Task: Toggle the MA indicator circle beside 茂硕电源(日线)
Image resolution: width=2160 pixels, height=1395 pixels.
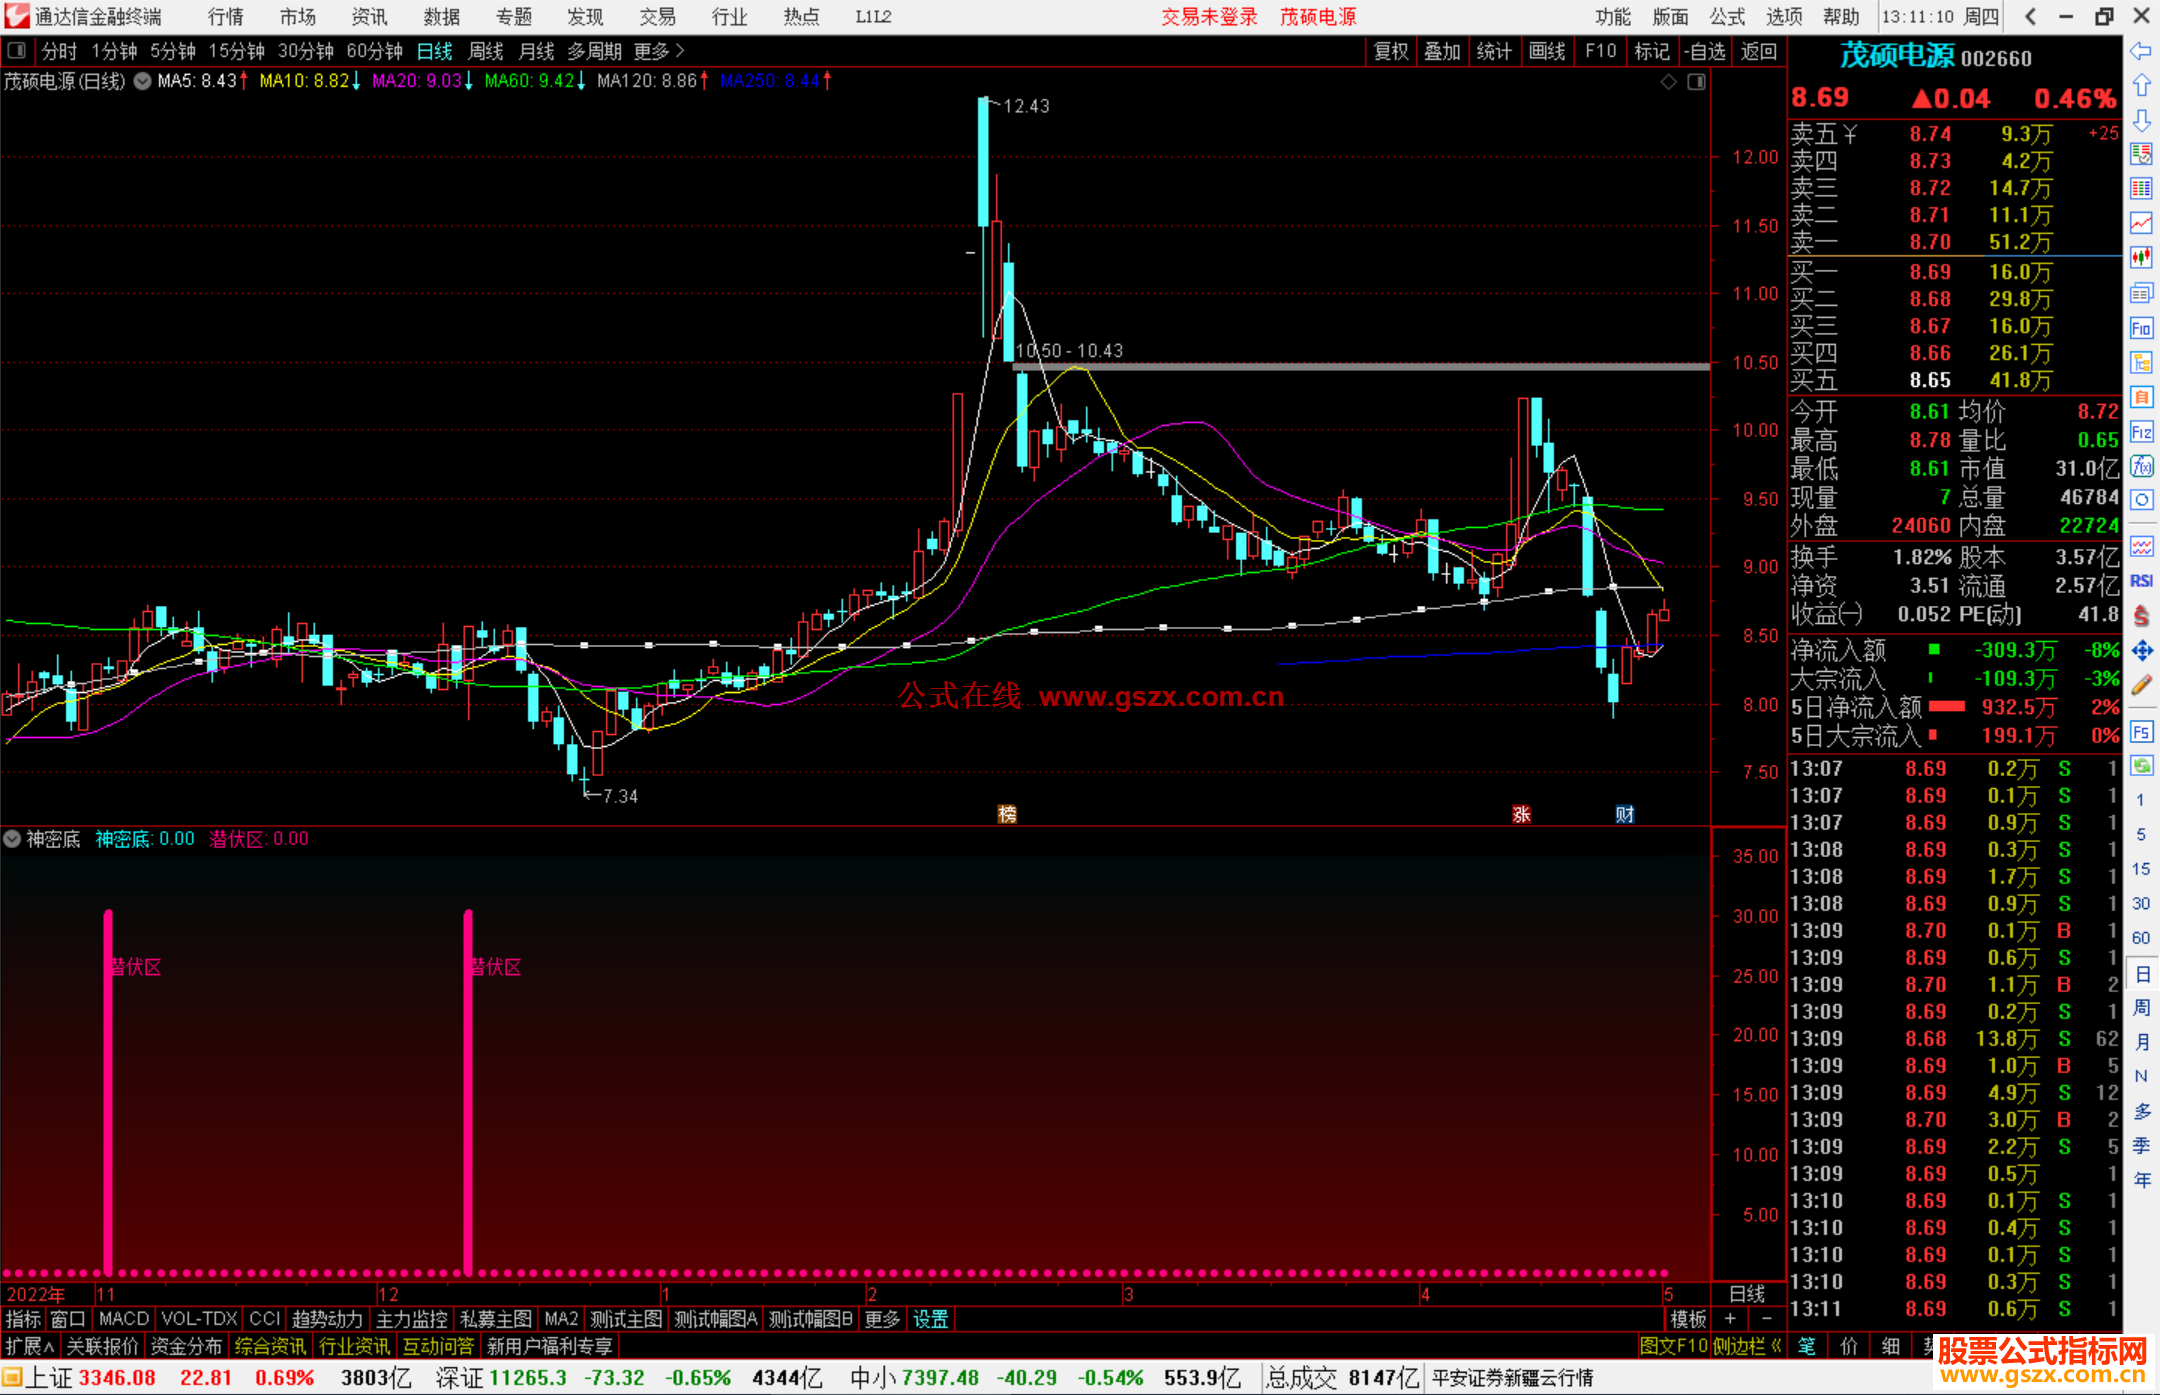Action: (143, 81)
